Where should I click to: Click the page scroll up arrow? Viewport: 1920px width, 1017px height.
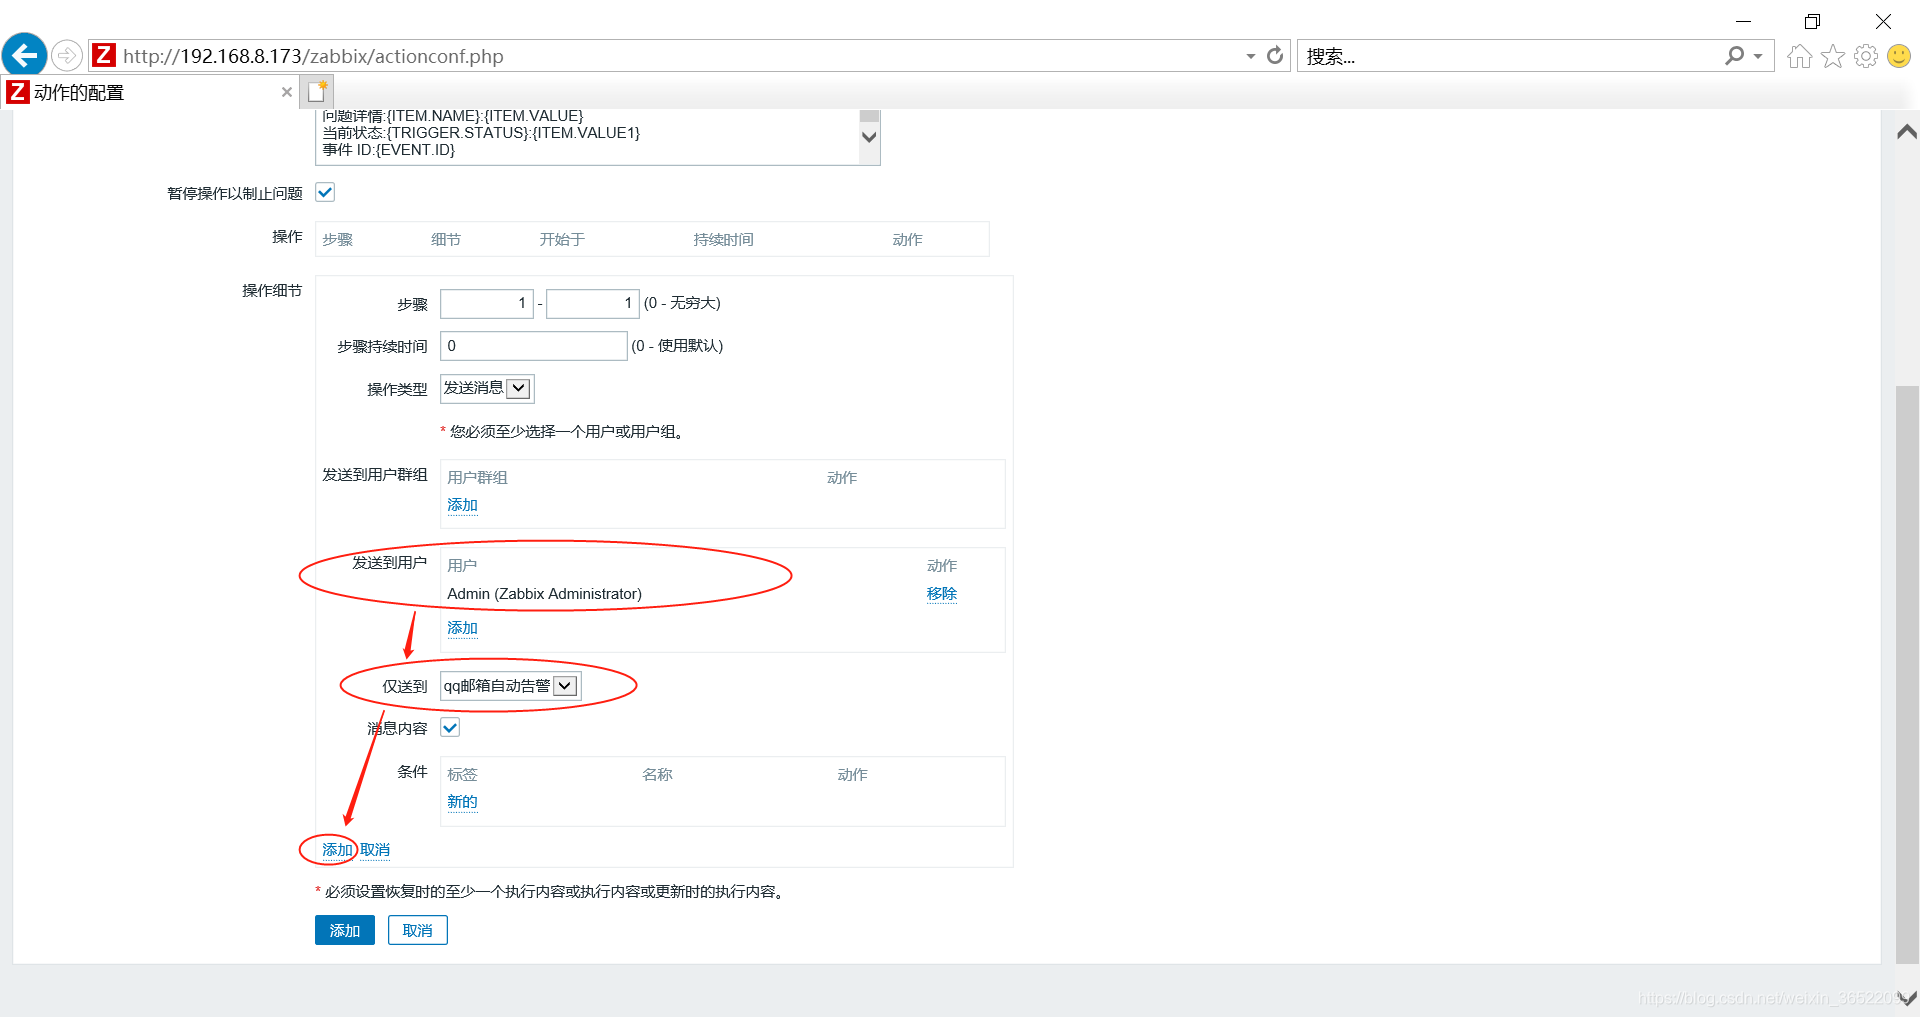(1907, 132)
